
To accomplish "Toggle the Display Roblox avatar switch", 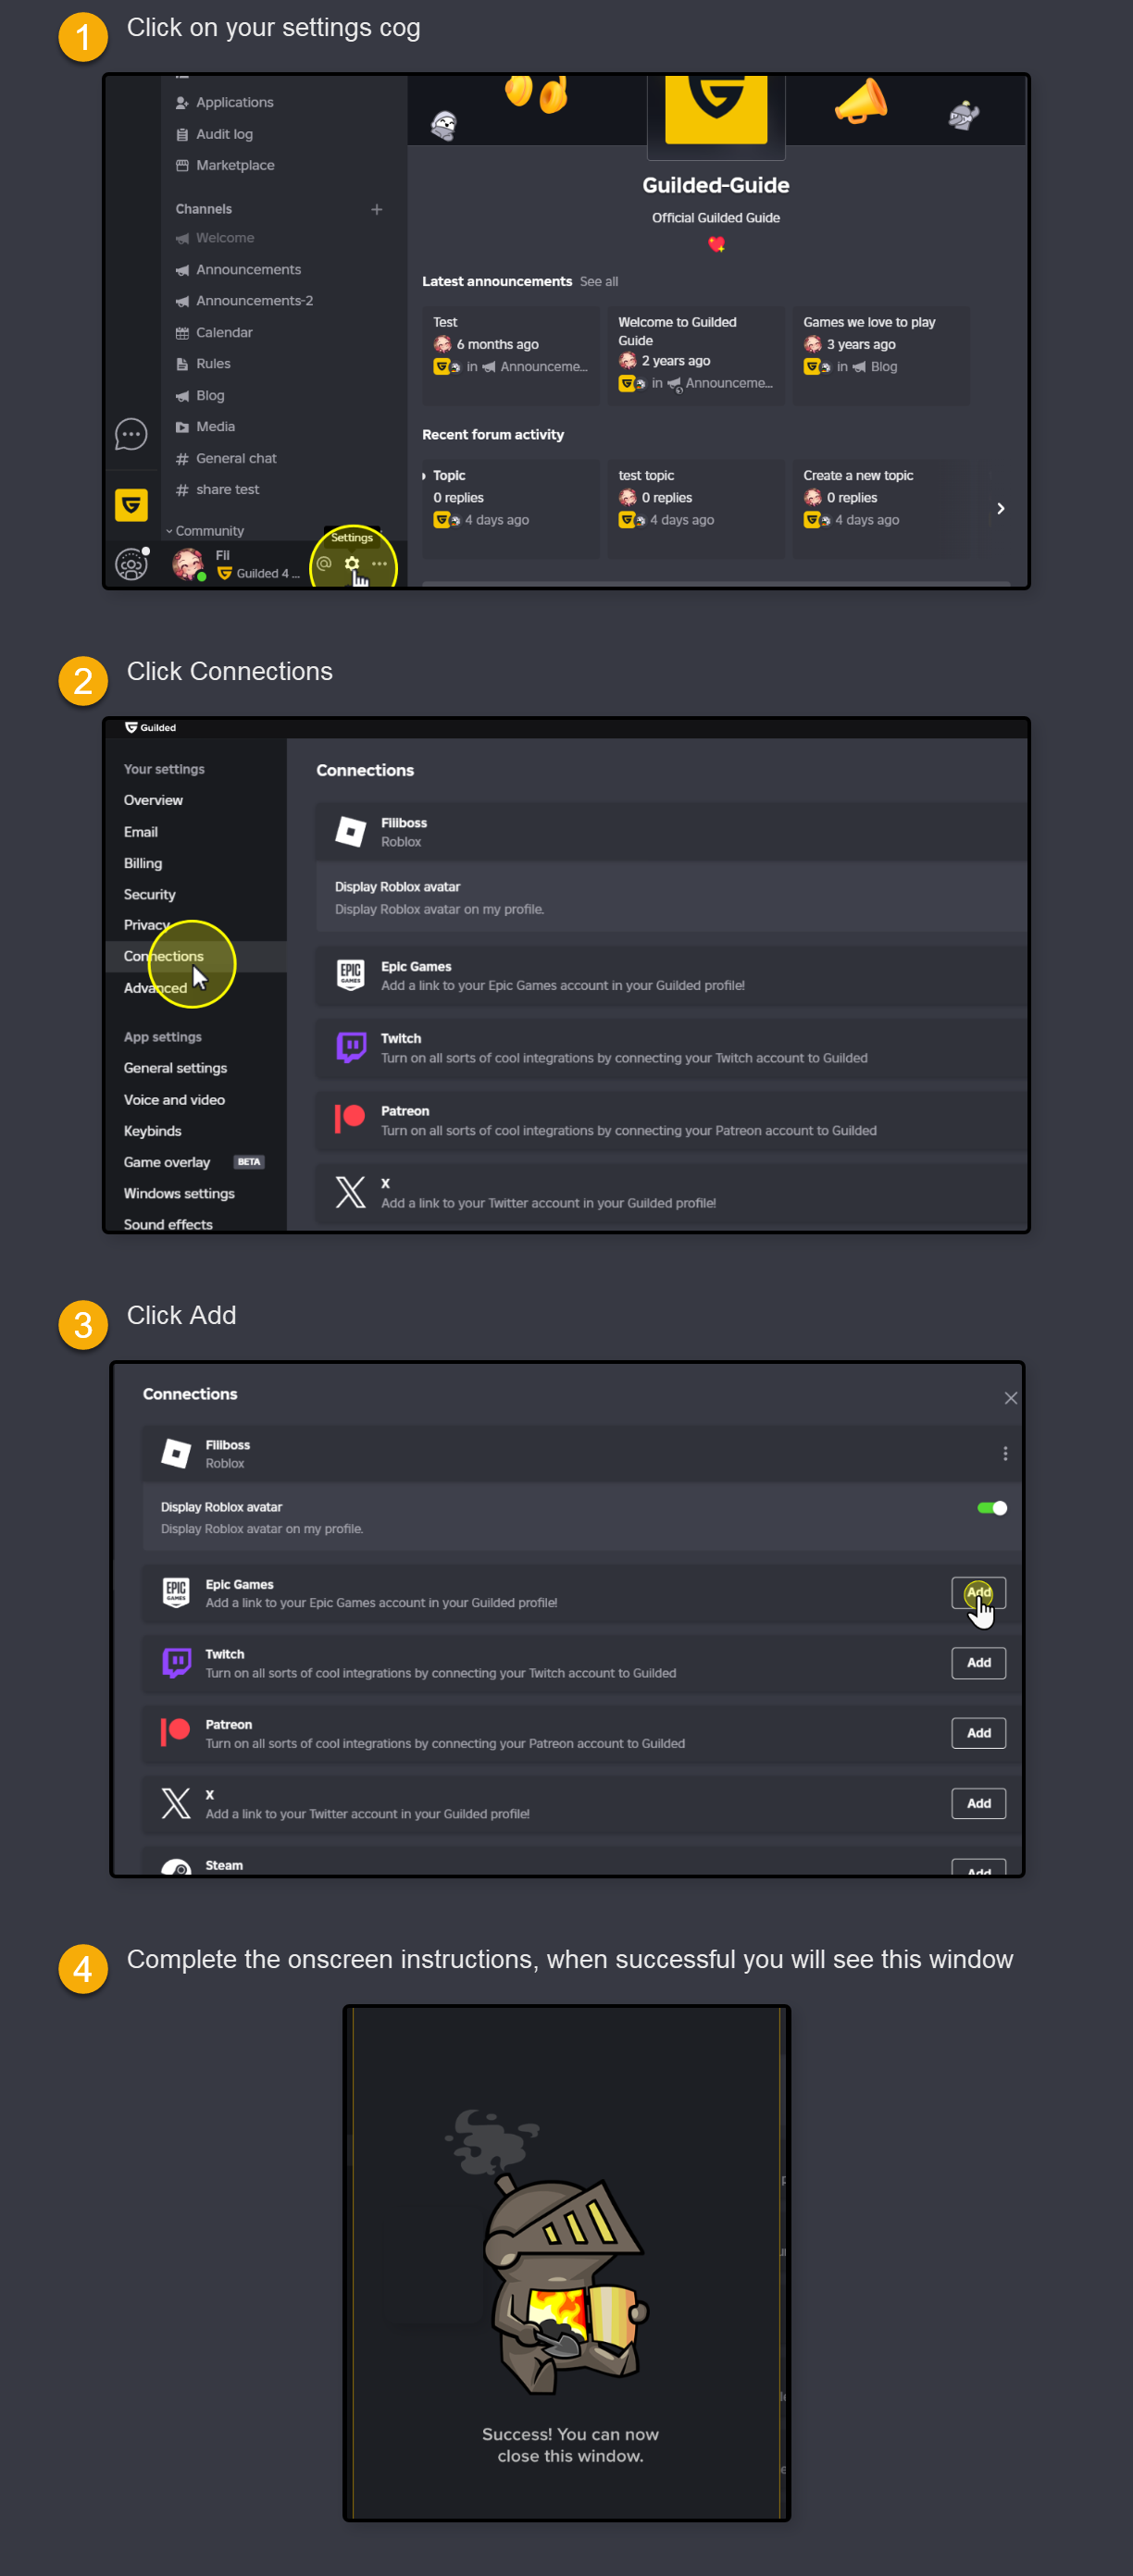I will [x=992, y=1508].
